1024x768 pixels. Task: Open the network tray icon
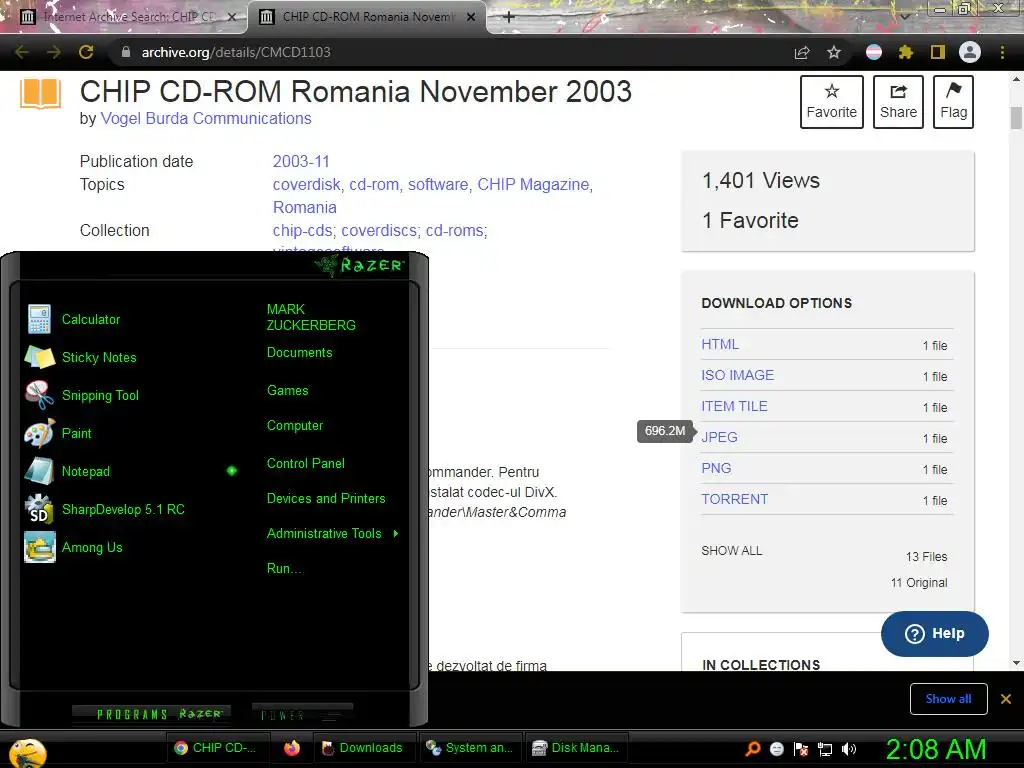tap(825, 749)
